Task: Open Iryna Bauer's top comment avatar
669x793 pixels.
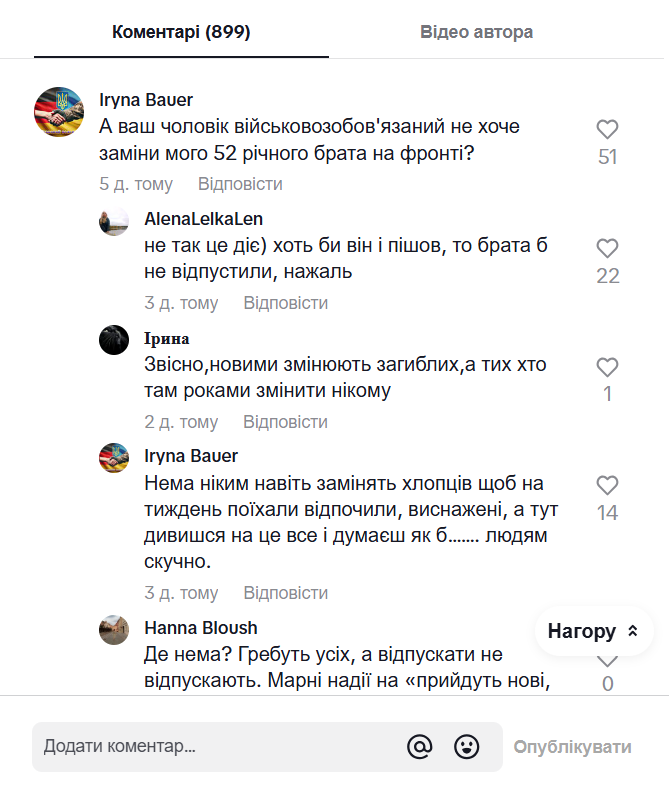Action: [58, 112]
